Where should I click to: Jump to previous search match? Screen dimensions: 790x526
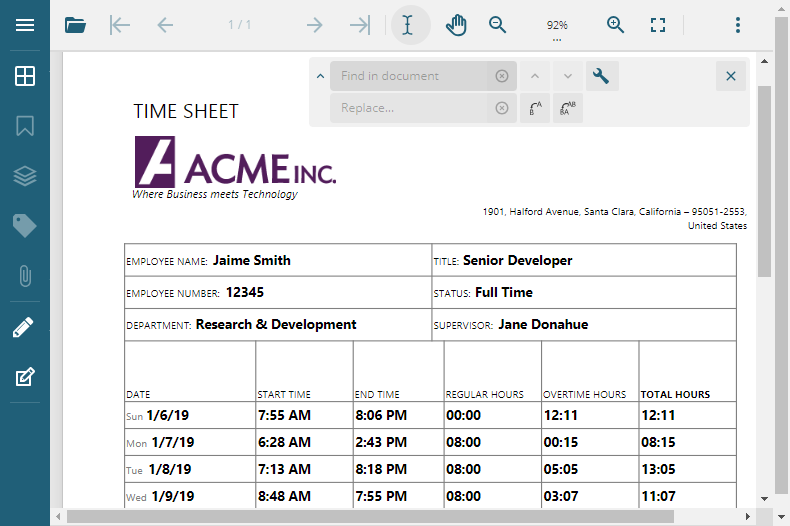click(535, 76)
